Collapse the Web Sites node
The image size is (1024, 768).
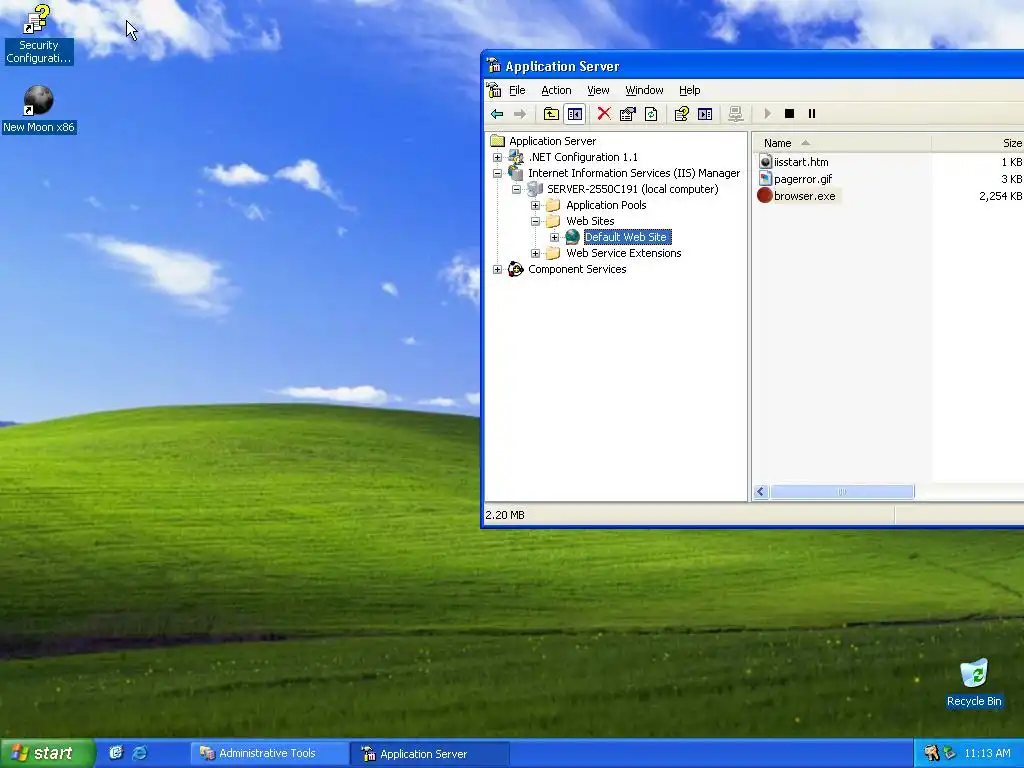point(536,221)
